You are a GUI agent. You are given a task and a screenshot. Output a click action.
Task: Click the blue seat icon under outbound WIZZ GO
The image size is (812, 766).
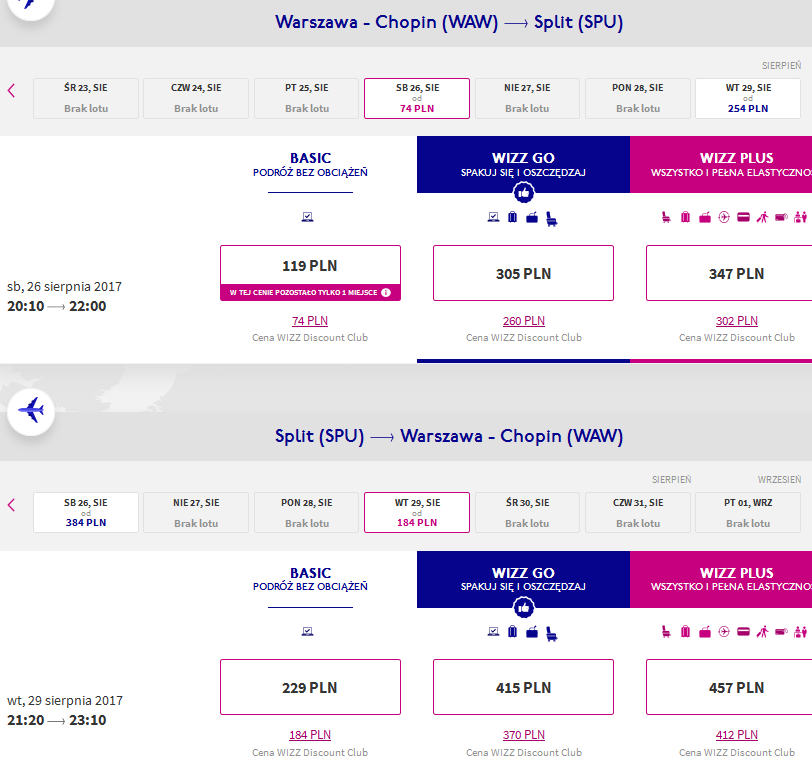552,219
